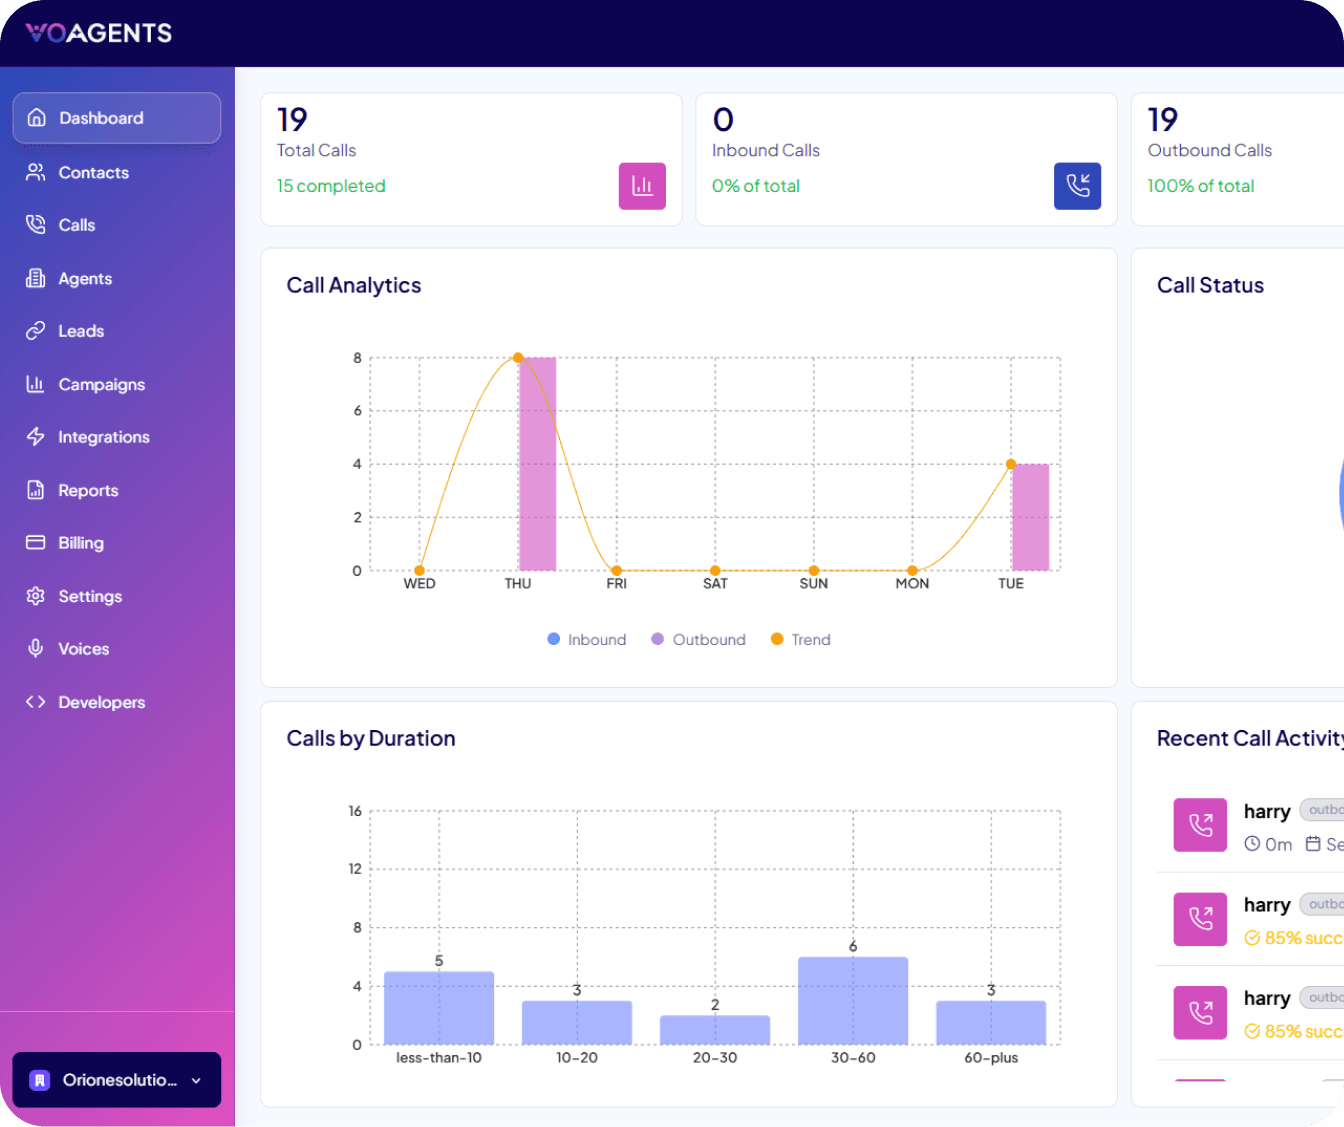This screenshot has height=1127, width=1344.
Task: Click the Calls phone icon
Action: [x=37, y=225]
